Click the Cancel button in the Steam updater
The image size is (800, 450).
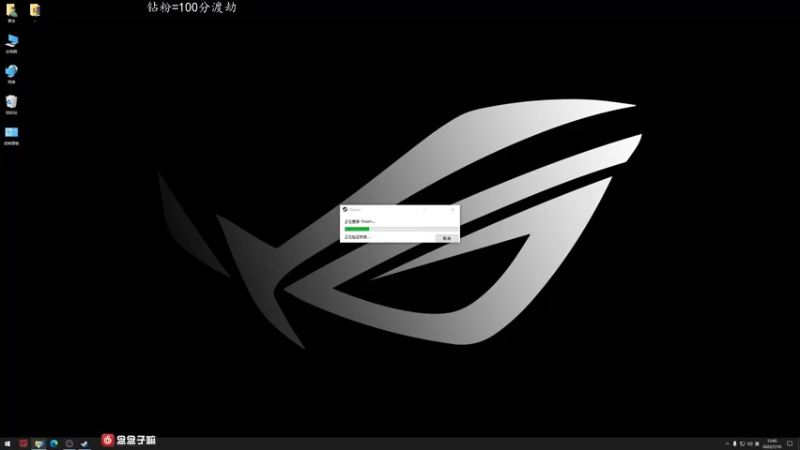click(447, 238)
